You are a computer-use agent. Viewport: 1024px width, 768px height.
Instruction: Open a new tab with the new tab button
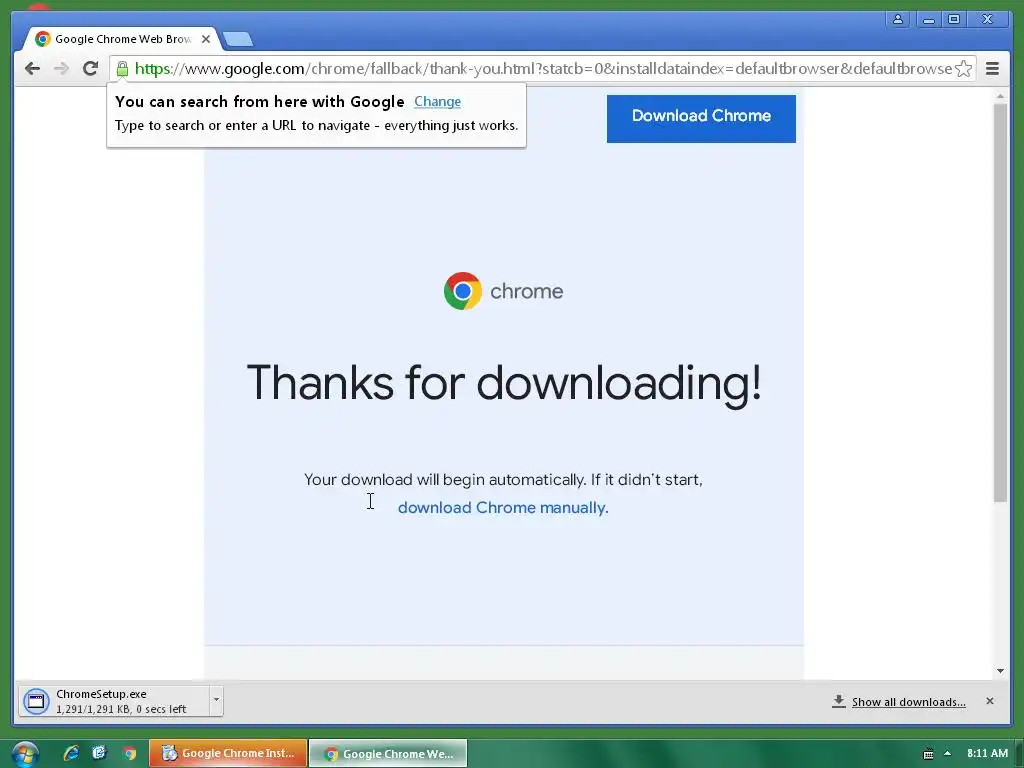tap(238, 40)
